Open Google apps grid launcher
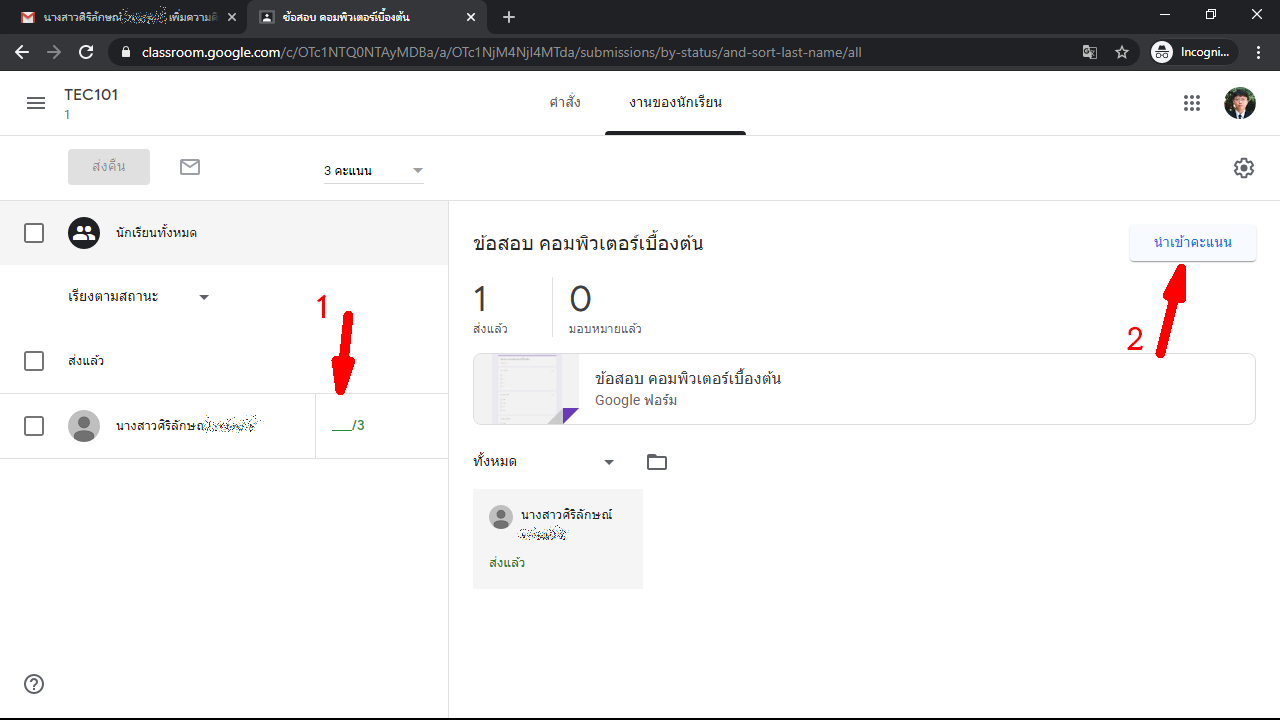The height and width of the screenshot is (720, 1280). click(1191, 103)
